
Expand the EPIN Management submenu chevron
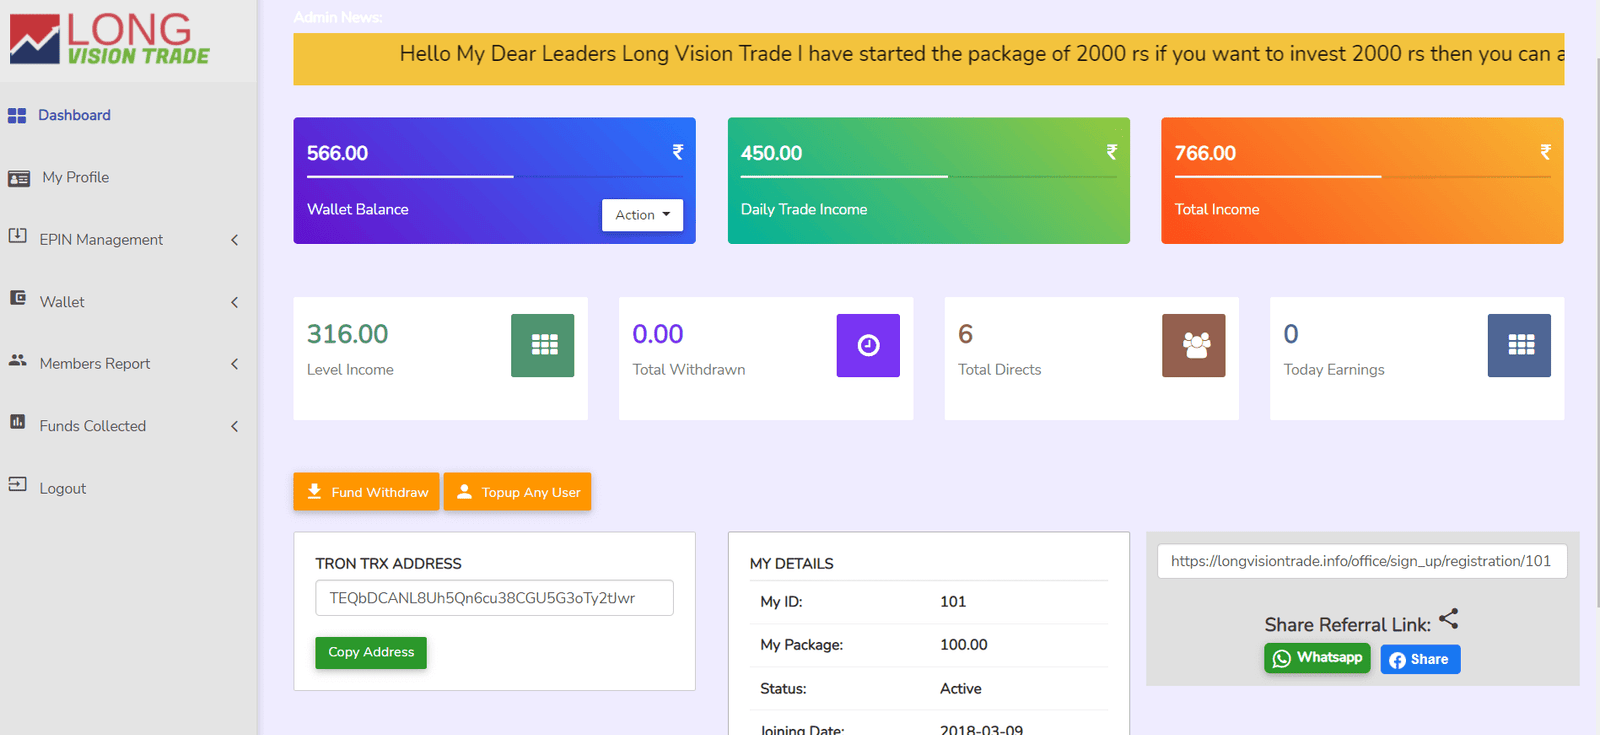point(235,240)
